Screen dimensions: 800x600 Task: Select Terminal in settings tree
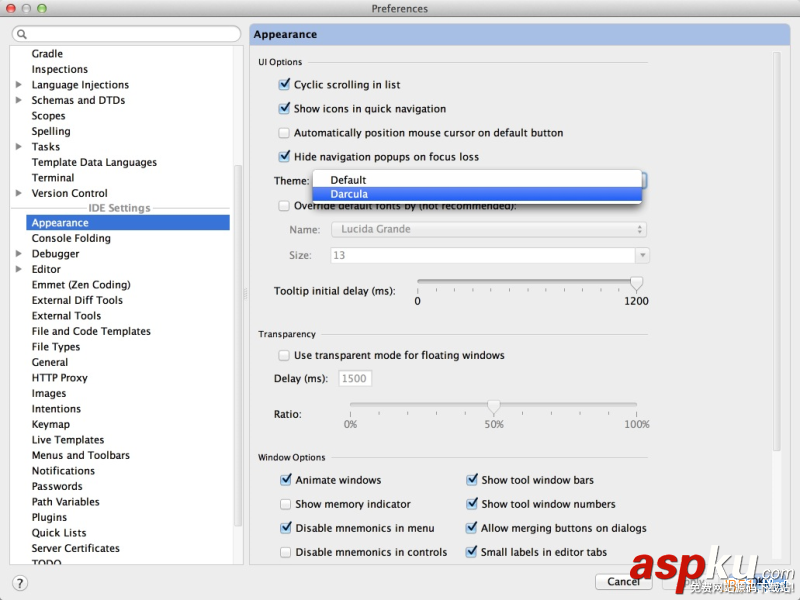click(x=53, y=178)
